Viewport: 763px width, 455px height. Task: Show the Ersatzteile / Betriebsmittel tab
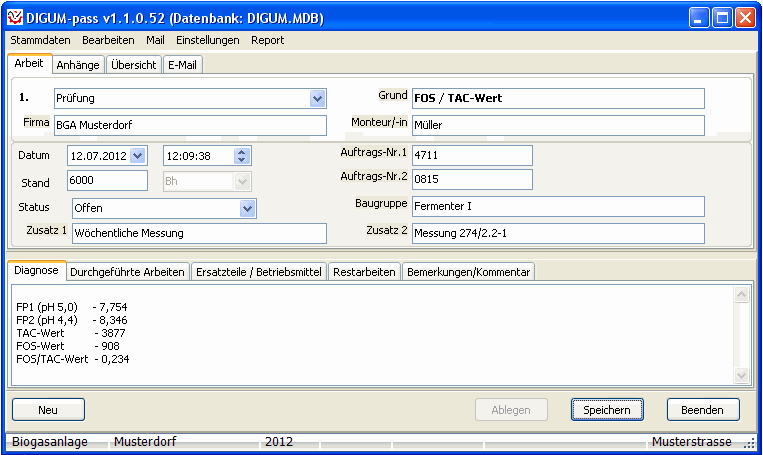(x=258, y=271)
